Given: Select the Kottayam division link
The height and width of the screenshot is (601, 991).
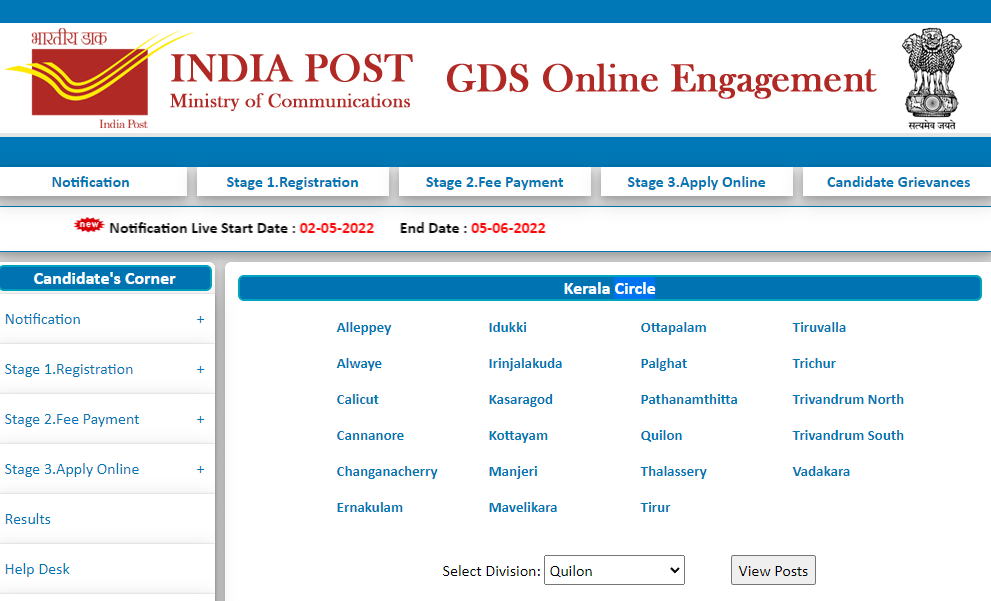Looking at the screenshot, I should [518, 436].
